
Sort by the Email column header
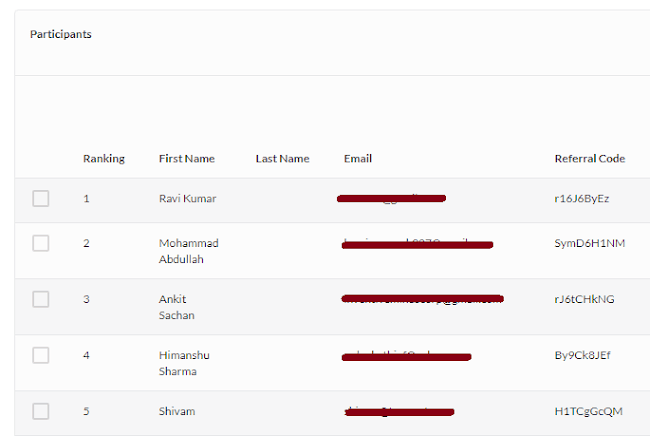pos(358,159)
